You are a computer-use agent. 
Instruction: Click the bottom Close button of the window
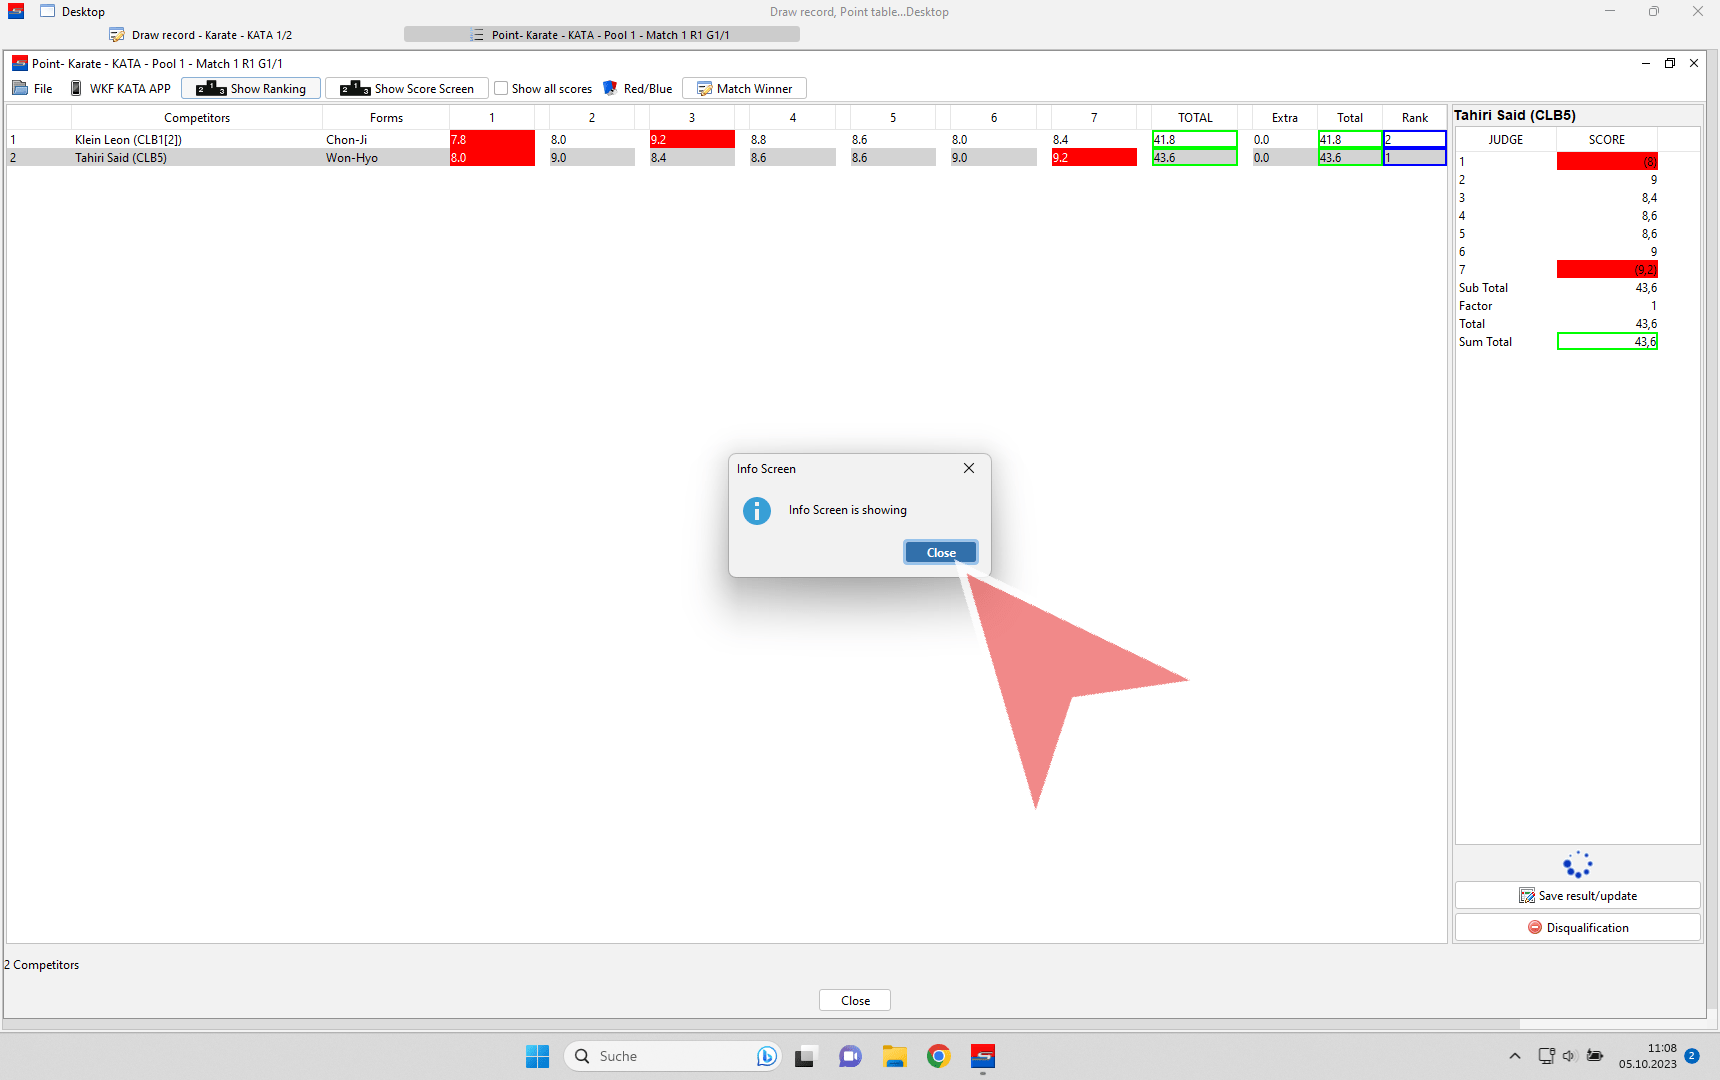(854, 1001)
